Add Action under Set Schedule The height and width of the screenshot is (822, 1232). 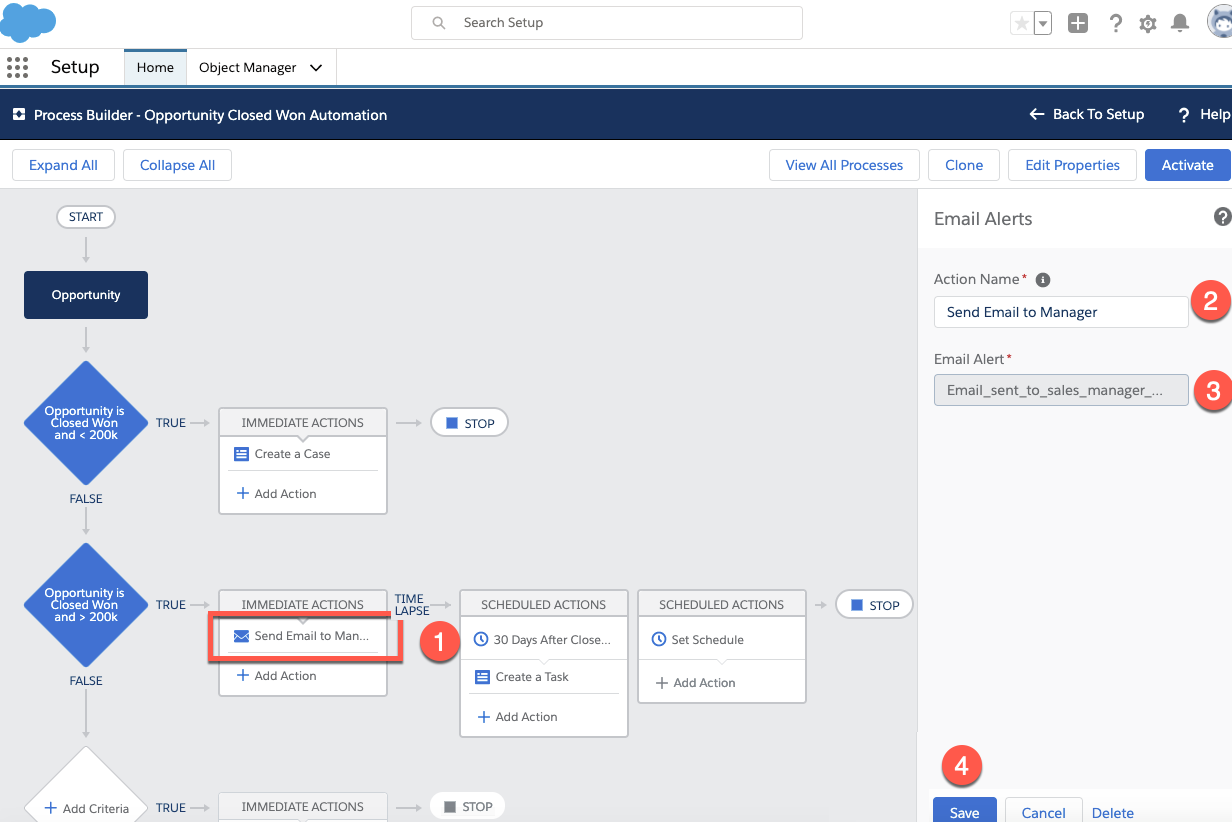click(696, 683)
